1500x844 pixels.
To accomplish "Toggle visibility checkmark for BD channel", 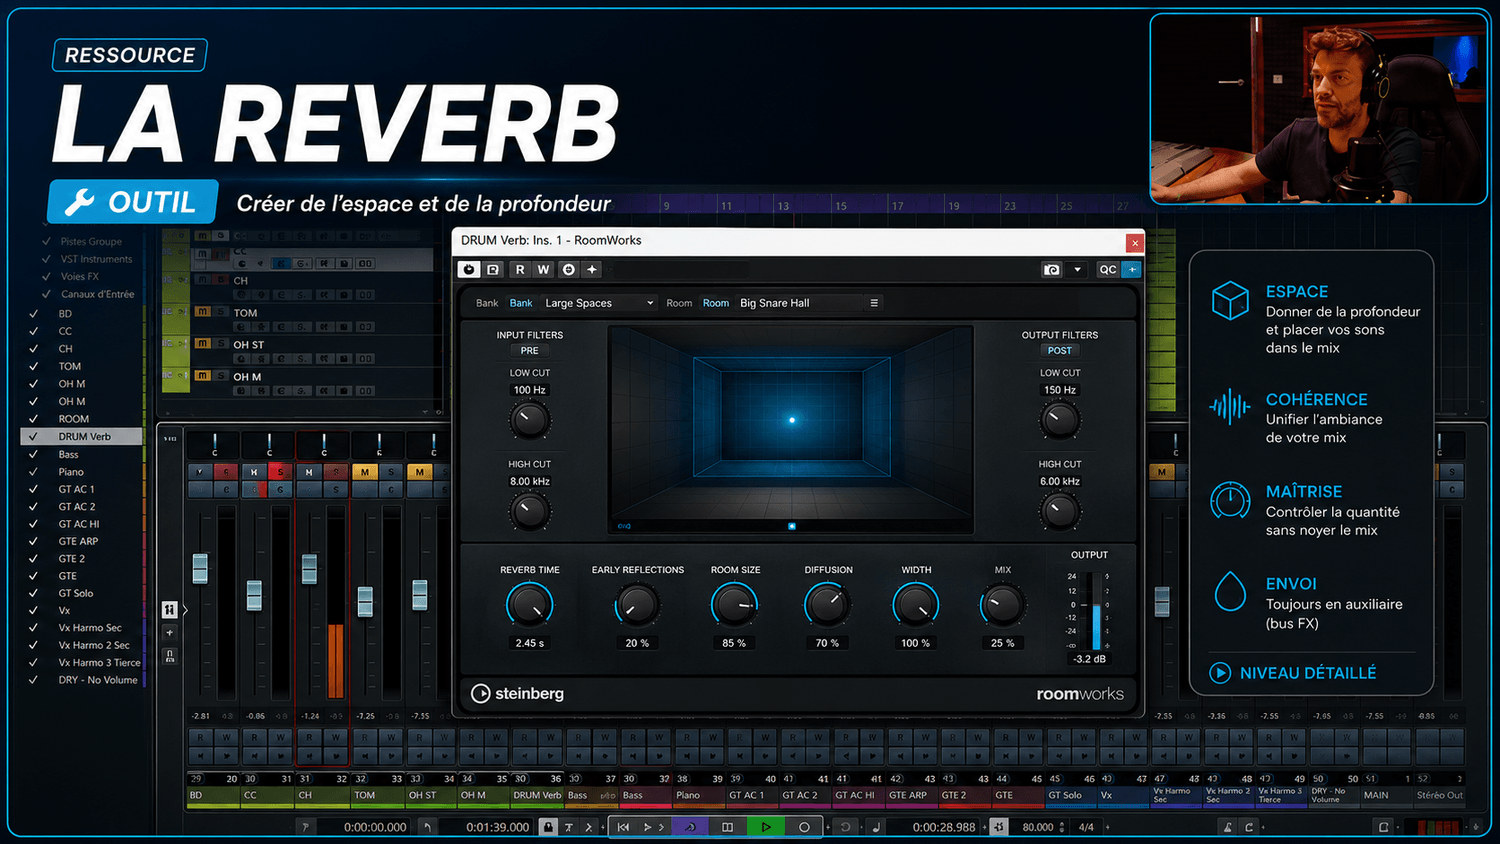I will coord(33,314).
